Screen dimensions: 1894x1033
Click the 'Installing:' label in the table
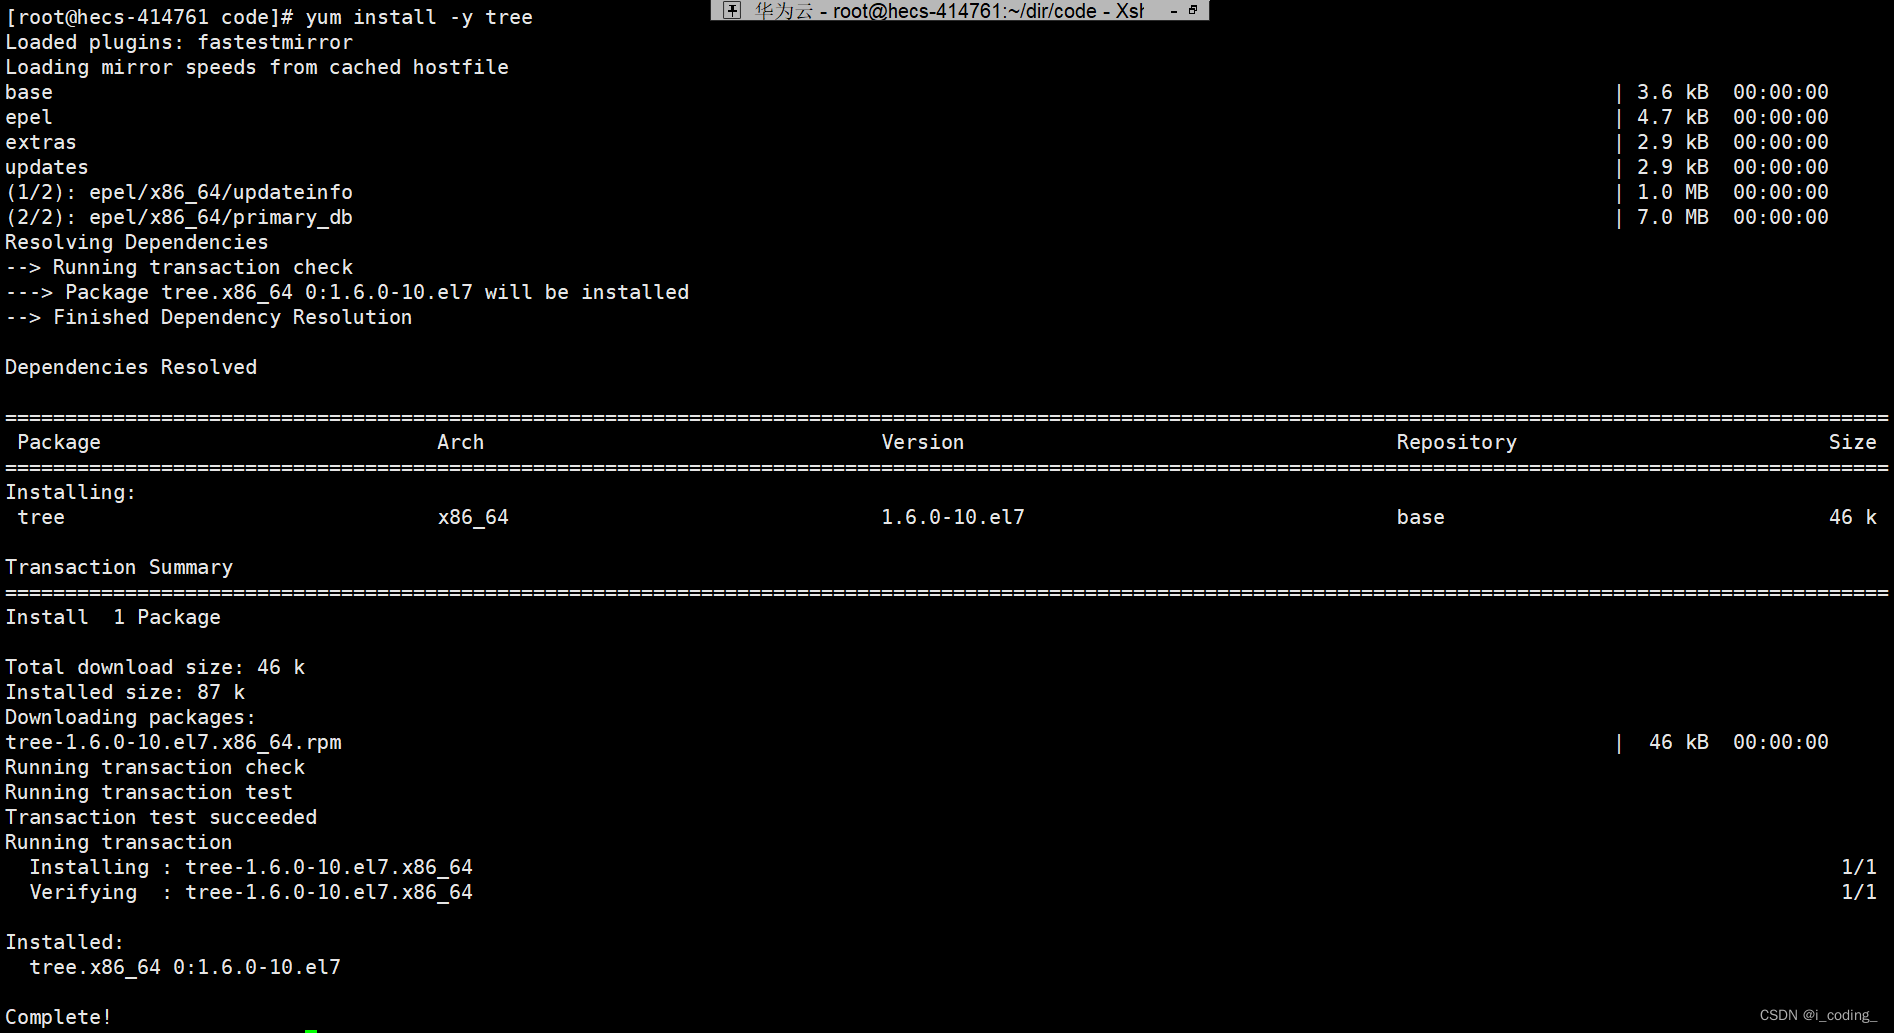pyautogui.click(x=71, y=492)
